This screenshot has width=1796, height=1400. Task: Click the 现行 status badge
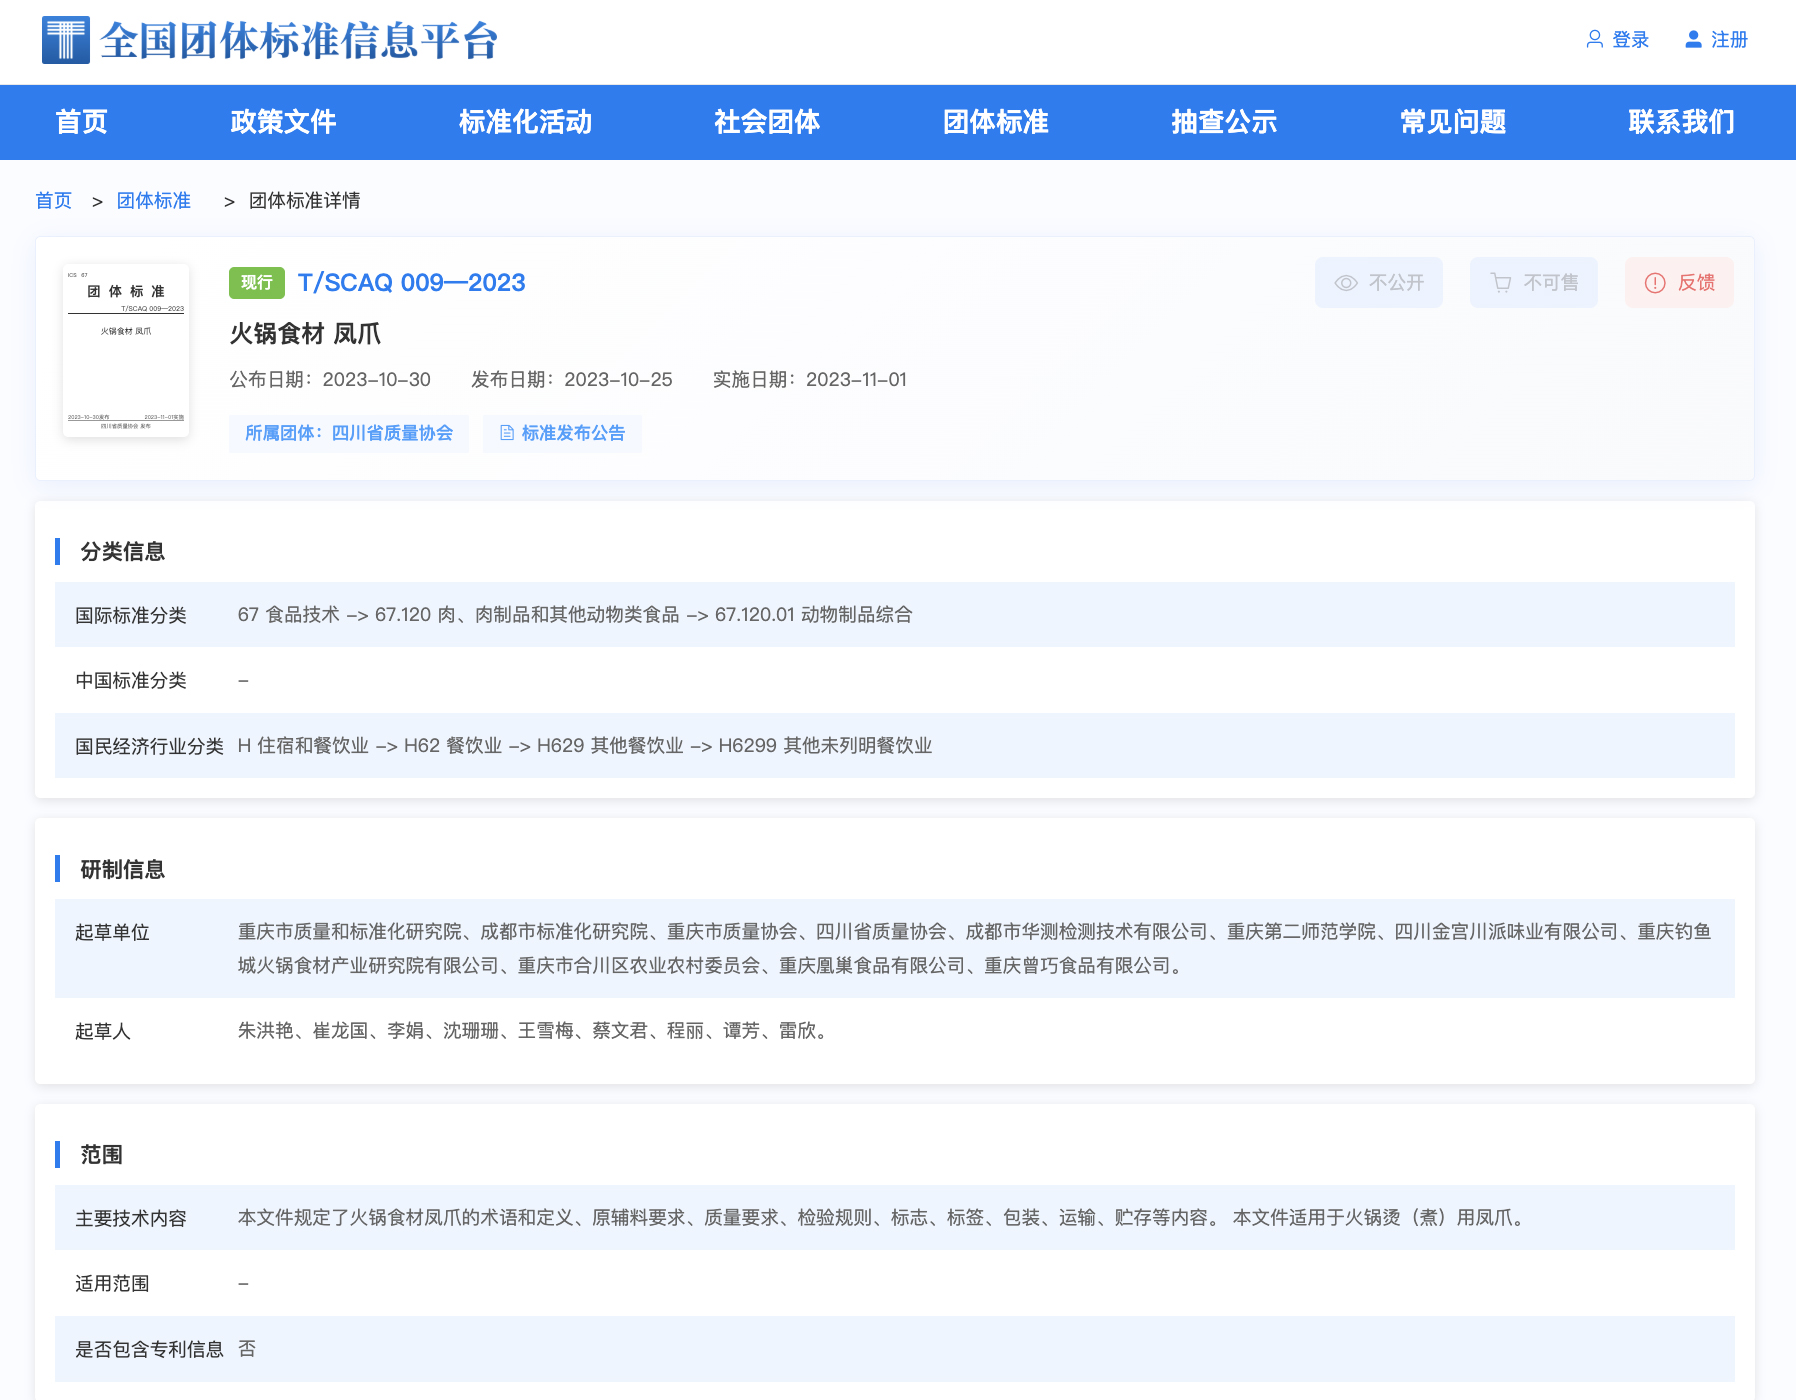(257, 283)
